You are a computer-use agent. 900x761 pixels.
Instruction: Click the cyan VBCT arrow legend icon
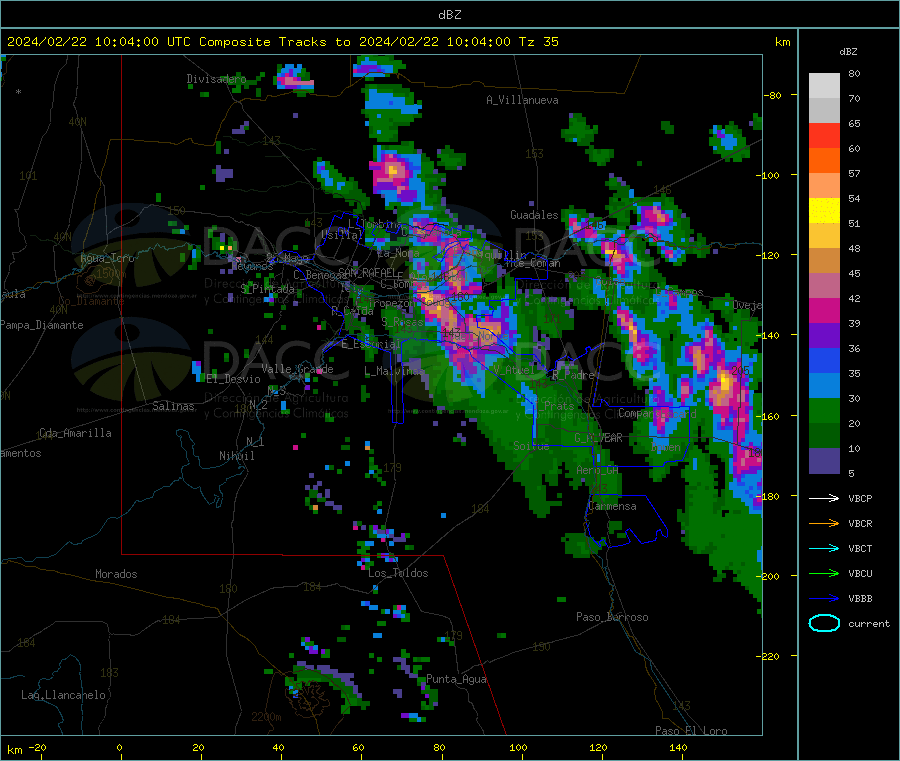point(824,548)
